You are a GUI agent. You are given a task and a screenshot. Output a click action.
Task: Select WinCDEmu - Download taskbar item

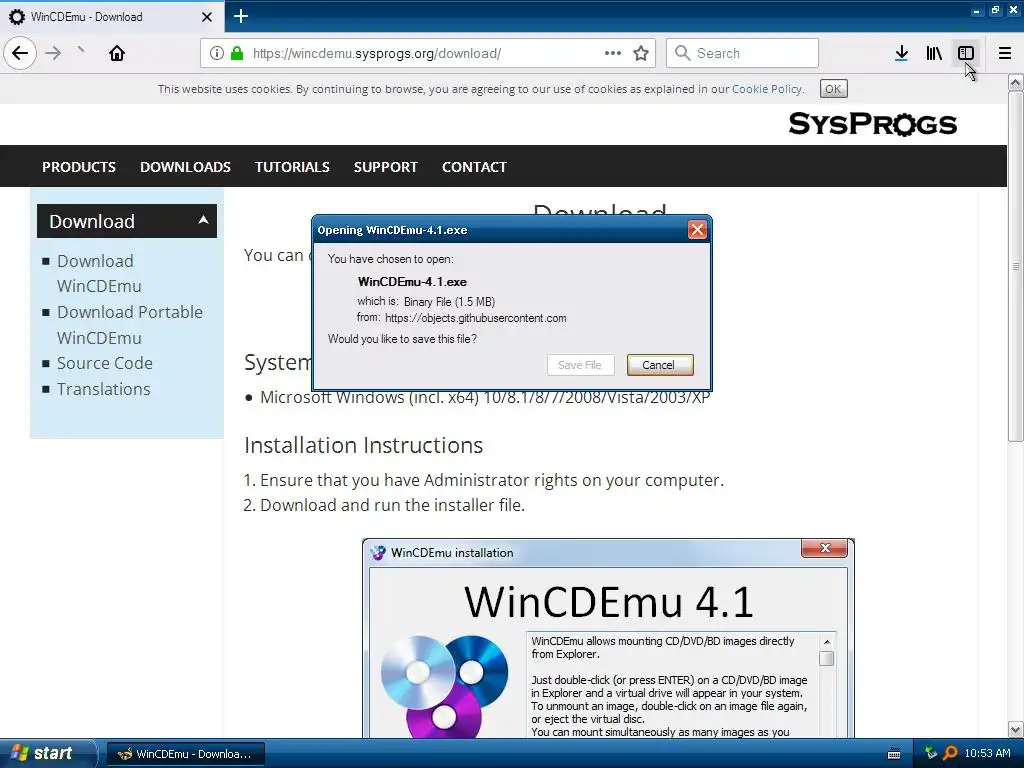point(185,754)
